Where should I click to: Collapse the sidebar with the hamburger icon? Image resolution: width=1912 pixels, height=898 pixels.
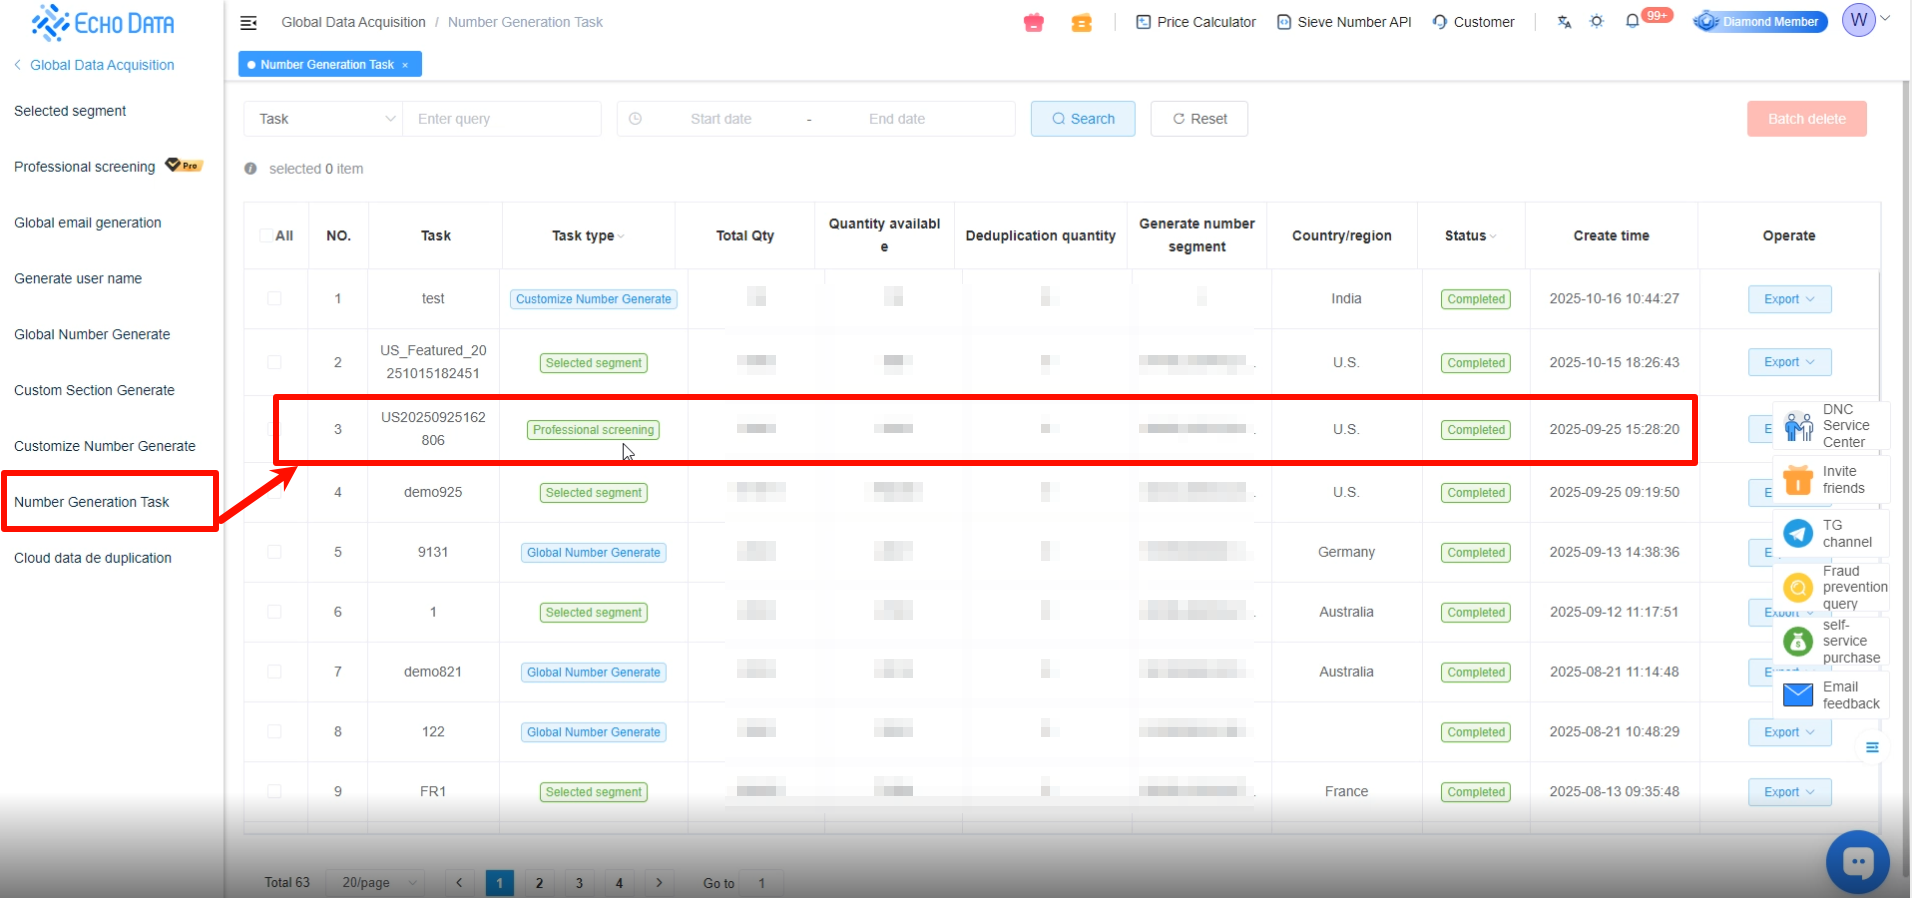pyautogui.click(x=249, y=22)
